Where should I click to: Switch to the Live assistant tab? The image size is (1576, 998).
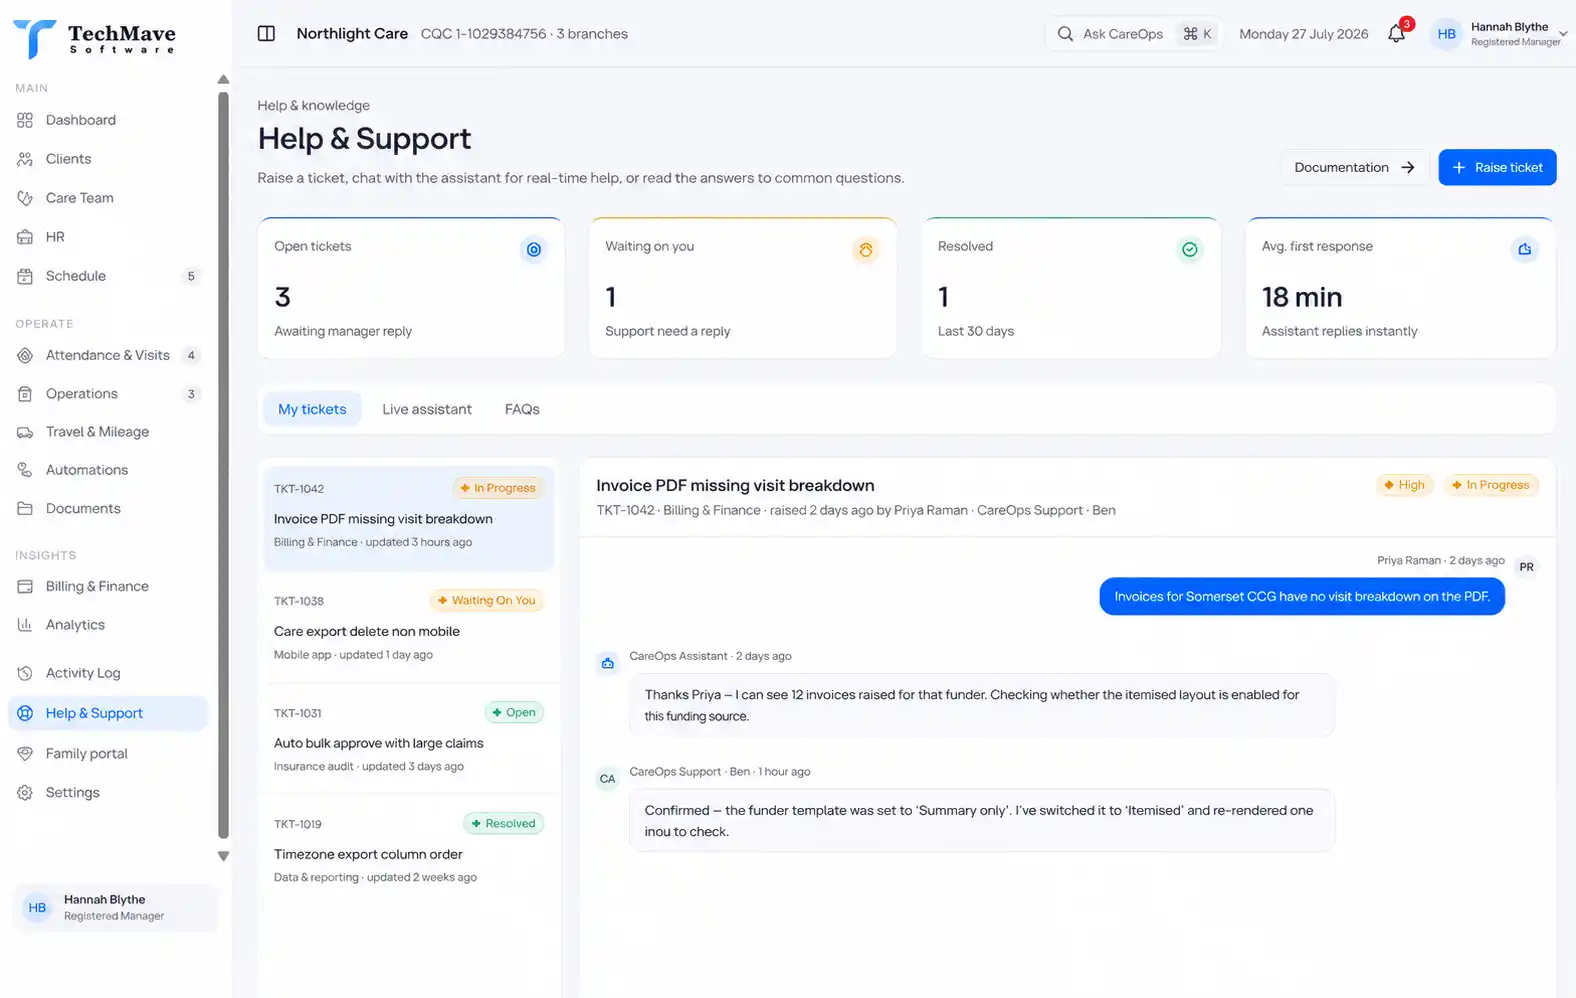(x=427, y=409)
